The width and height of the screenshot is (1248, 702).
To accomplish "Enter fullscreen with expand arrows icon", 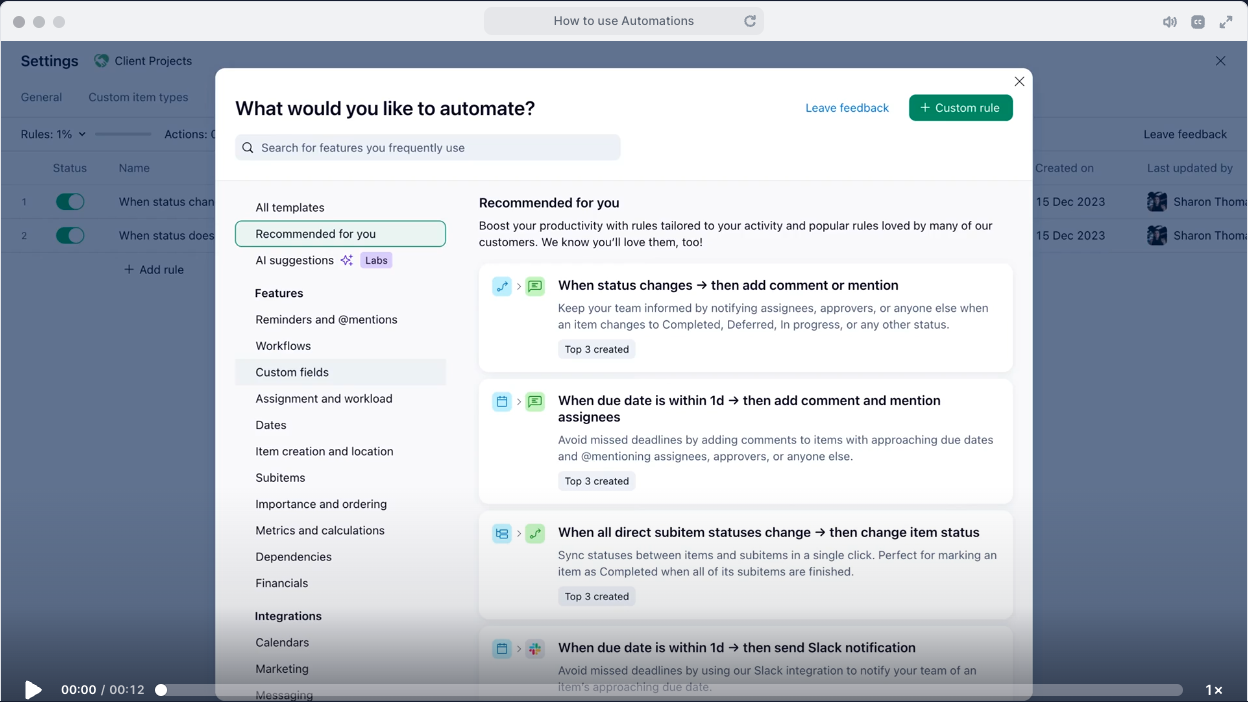I will 1226,22.
